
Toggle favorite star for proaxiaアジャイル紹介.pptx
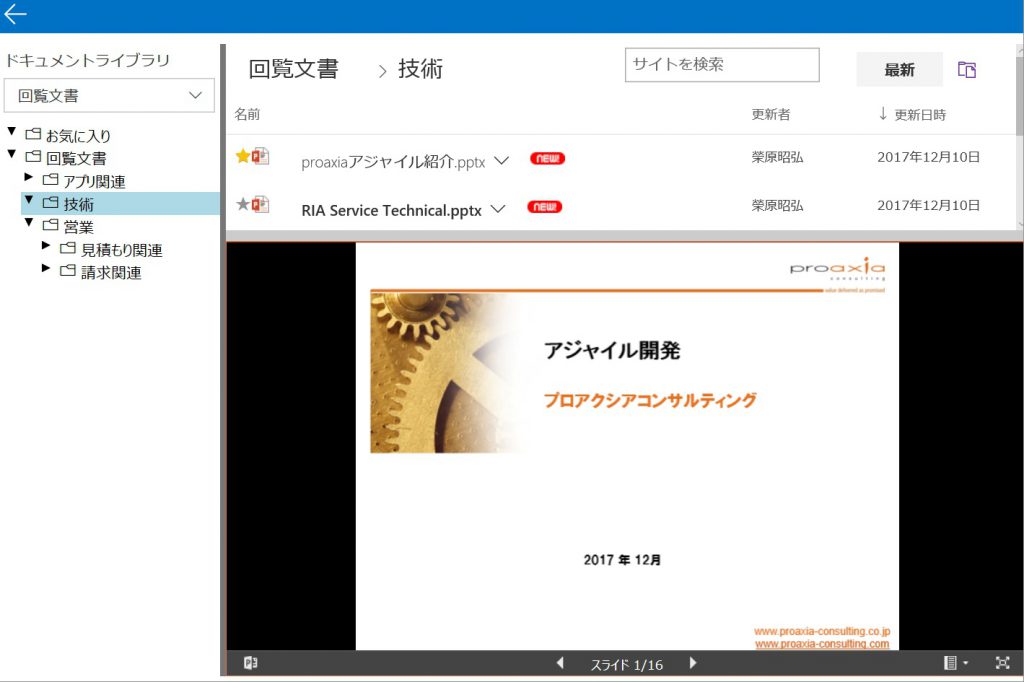pos(243,155)
